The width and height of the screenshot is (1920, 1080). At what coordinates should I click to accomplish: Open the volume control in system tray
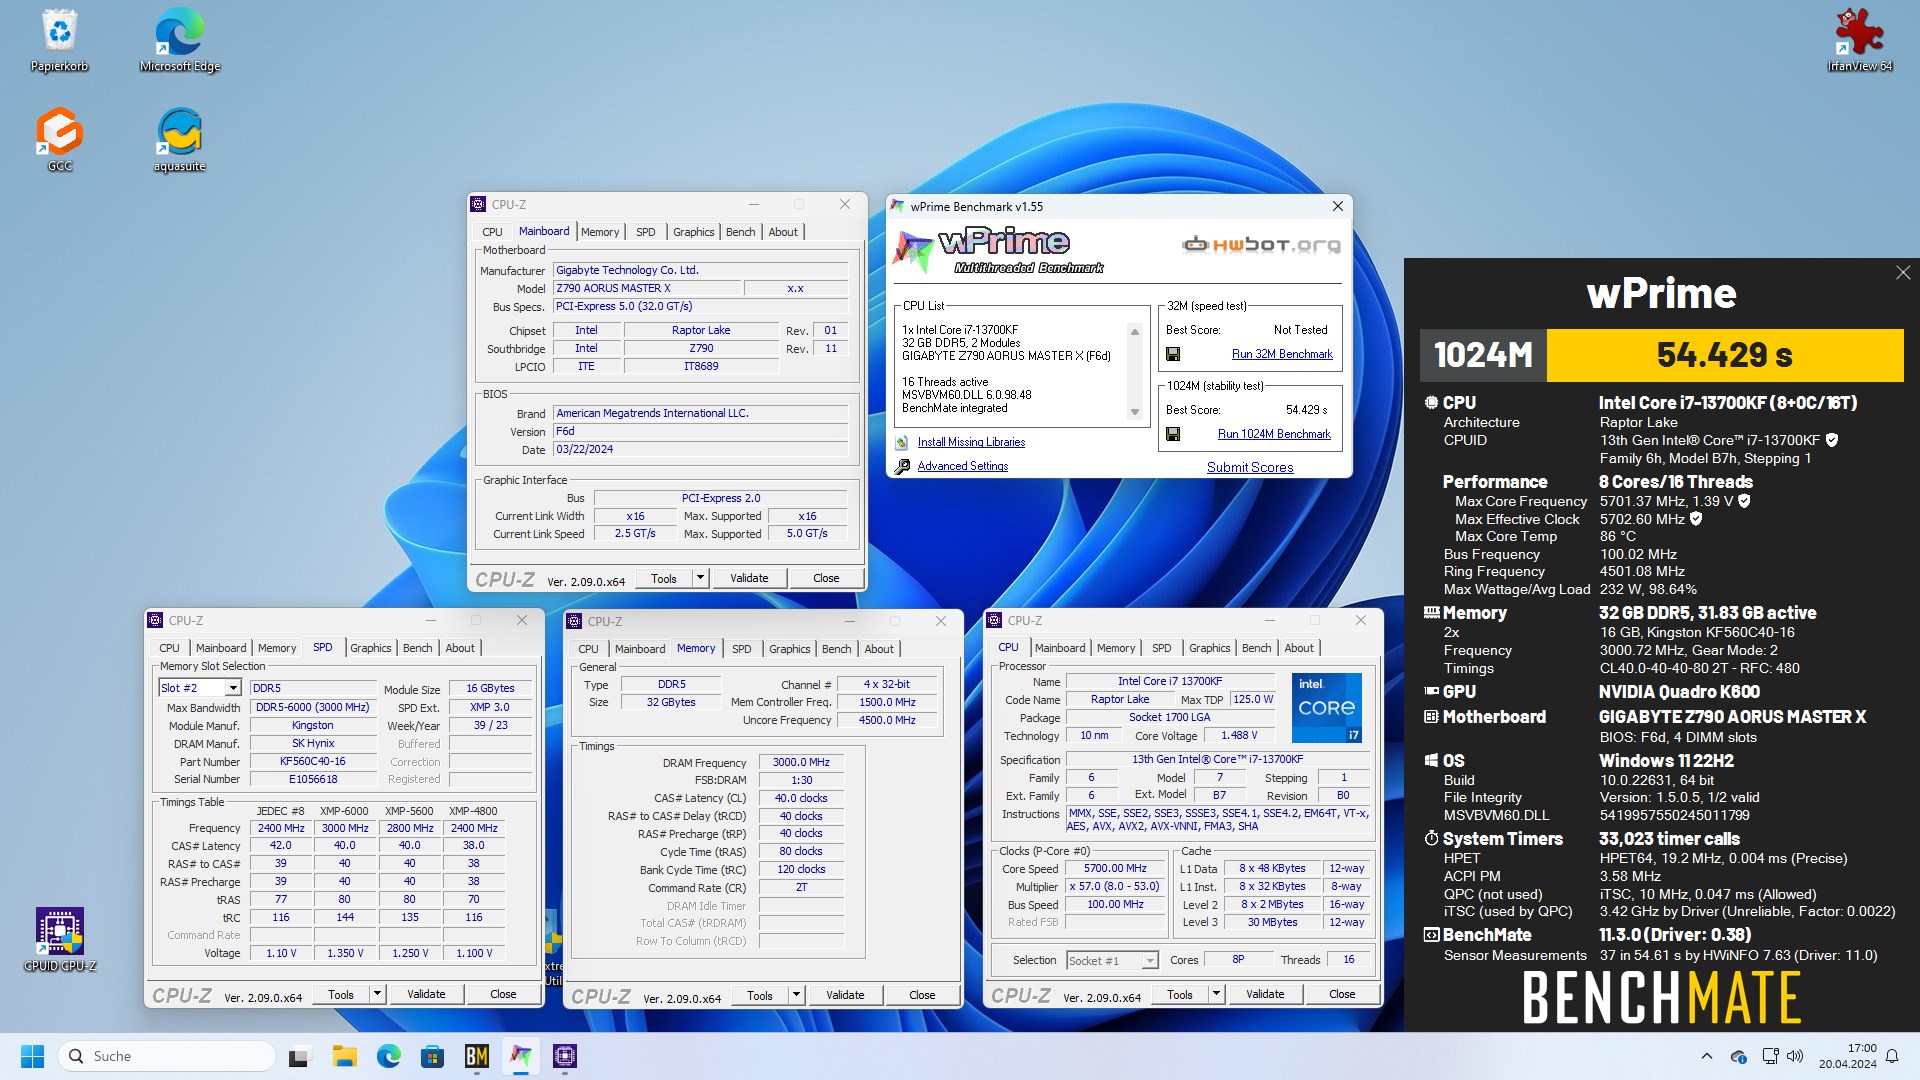tap(1795, 1056)
